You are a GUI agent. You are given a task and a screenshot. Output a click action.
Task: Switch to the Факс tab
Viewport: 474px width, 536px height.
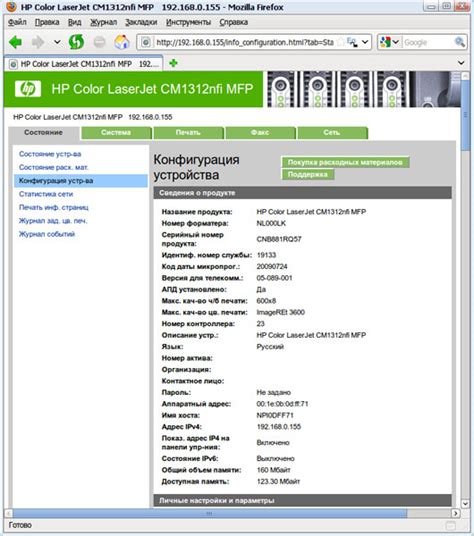click(x=260, y=133)
